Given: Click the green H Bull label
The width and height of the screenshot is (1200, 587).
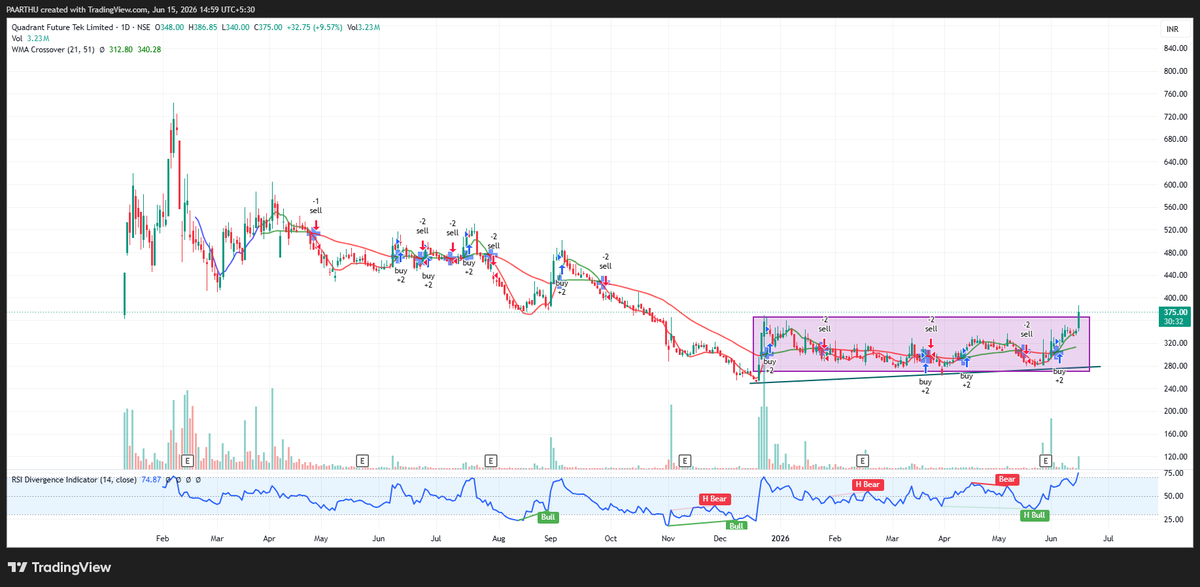Looking at the screenshot, I should (x=1035, y=515).
